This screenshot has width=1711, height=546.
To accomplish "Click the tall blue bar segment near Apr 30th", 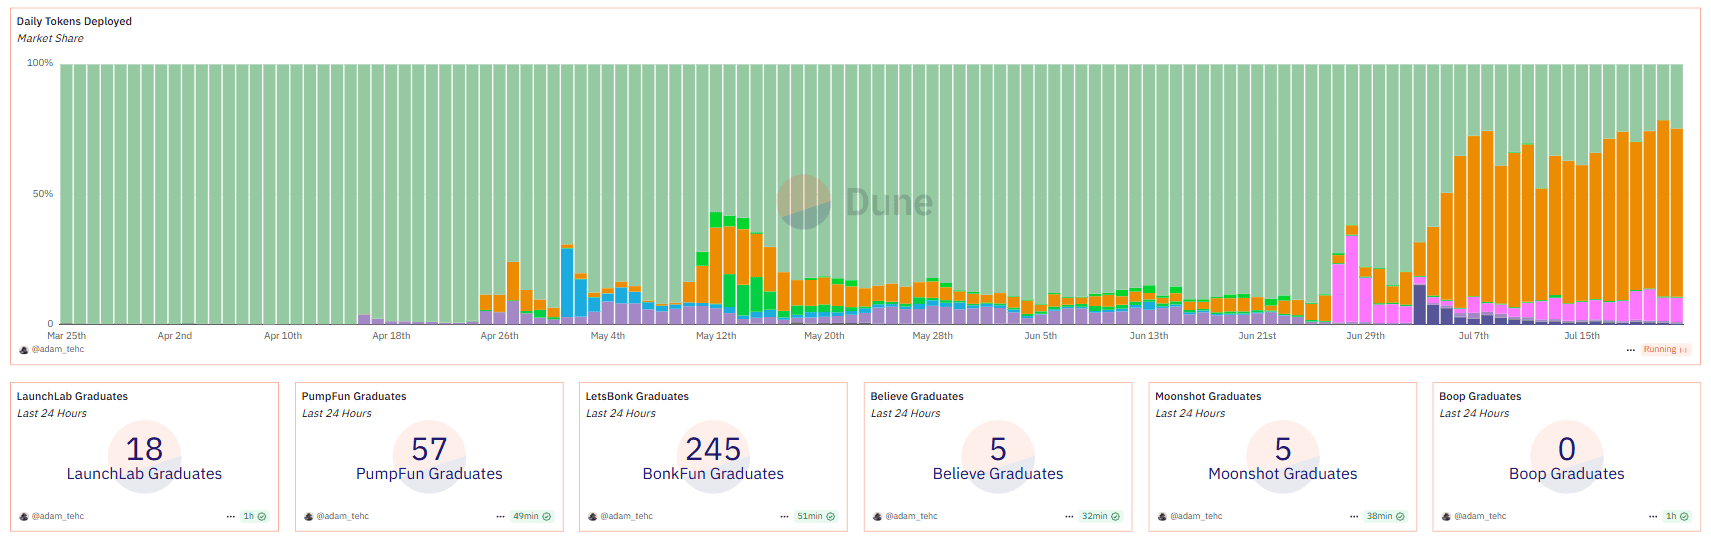I will 567,282.
